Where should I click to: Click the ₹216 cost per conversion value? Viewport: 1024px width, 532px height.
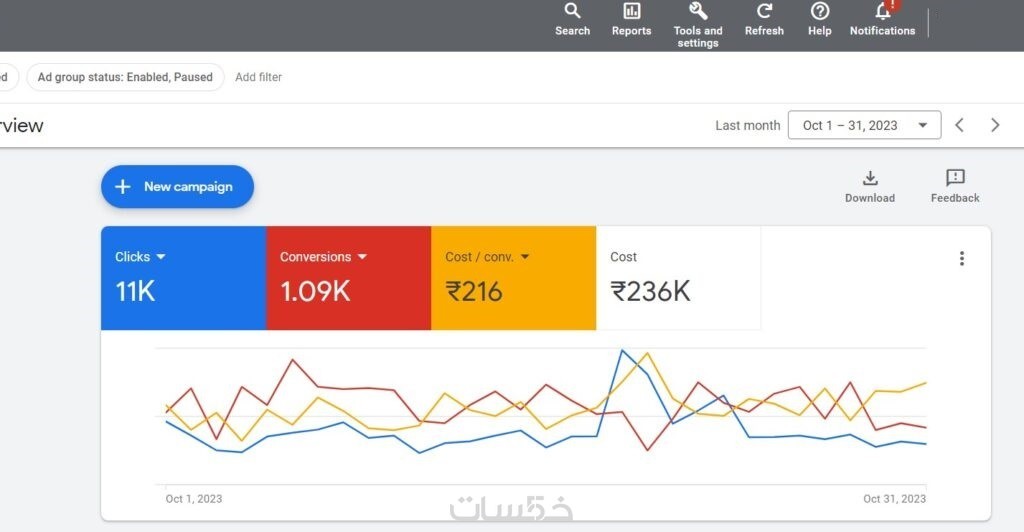tap(473, 291)
